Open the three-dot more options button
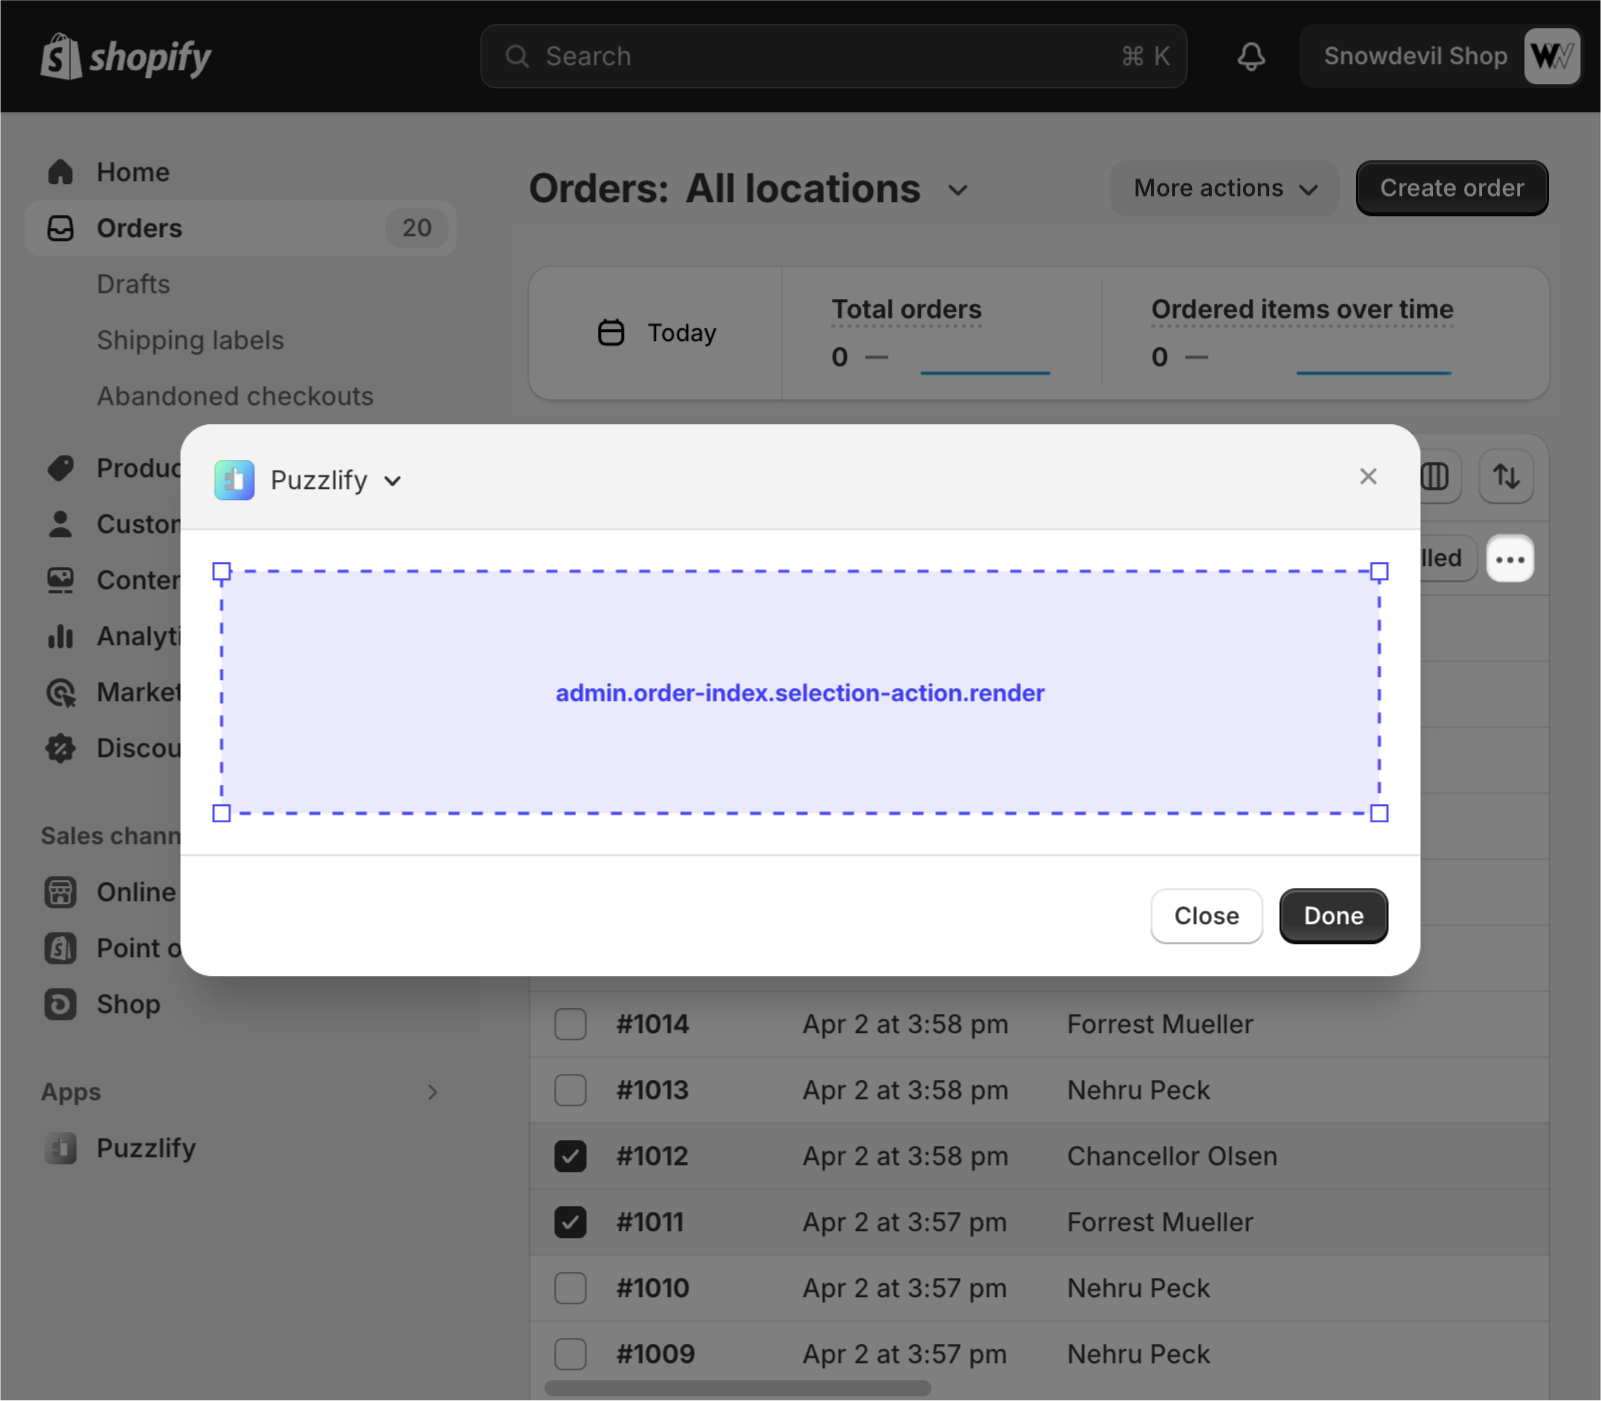 (1510, 559)
